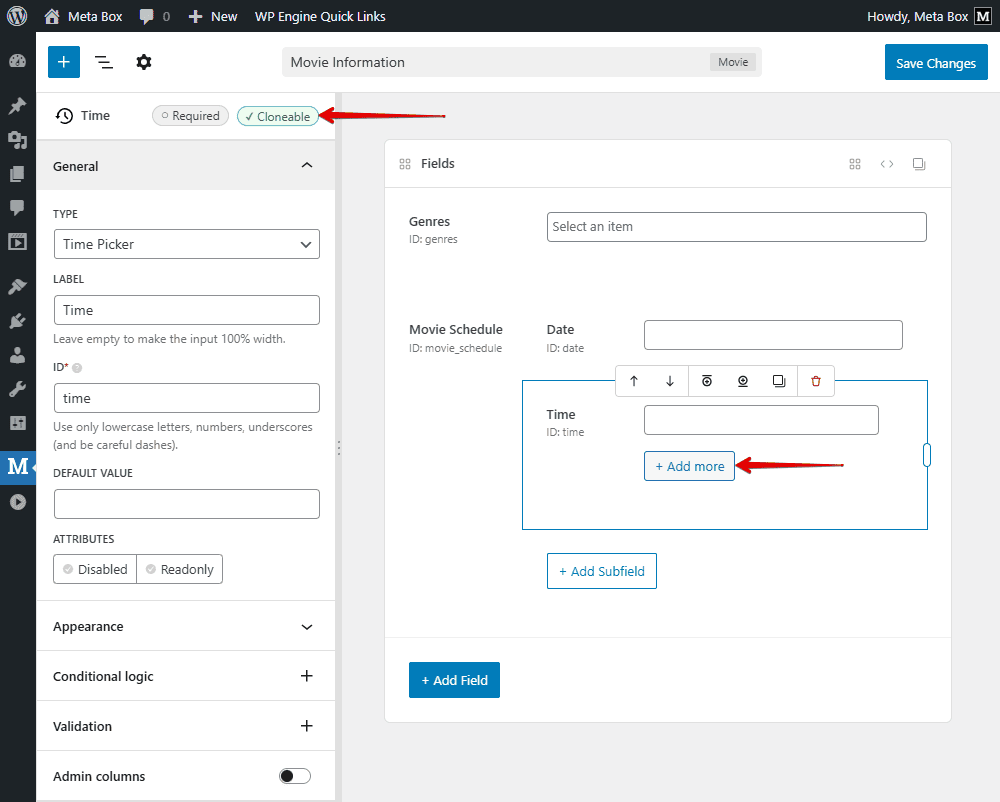Viewport: 1000px width, 802px height.
Task: Open WP Engine Quick Links menu
Action: 320,16
